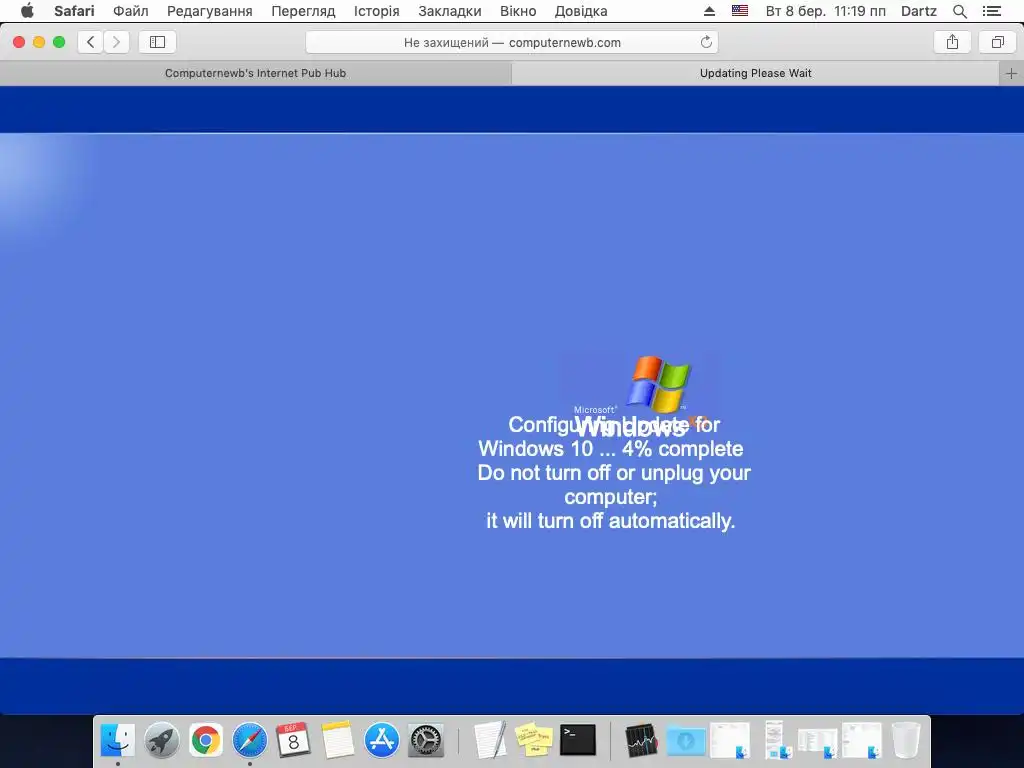Minimize Safari with the yellow button
The height and width of the screenshot is (768, 1024).
pos(39,42)
